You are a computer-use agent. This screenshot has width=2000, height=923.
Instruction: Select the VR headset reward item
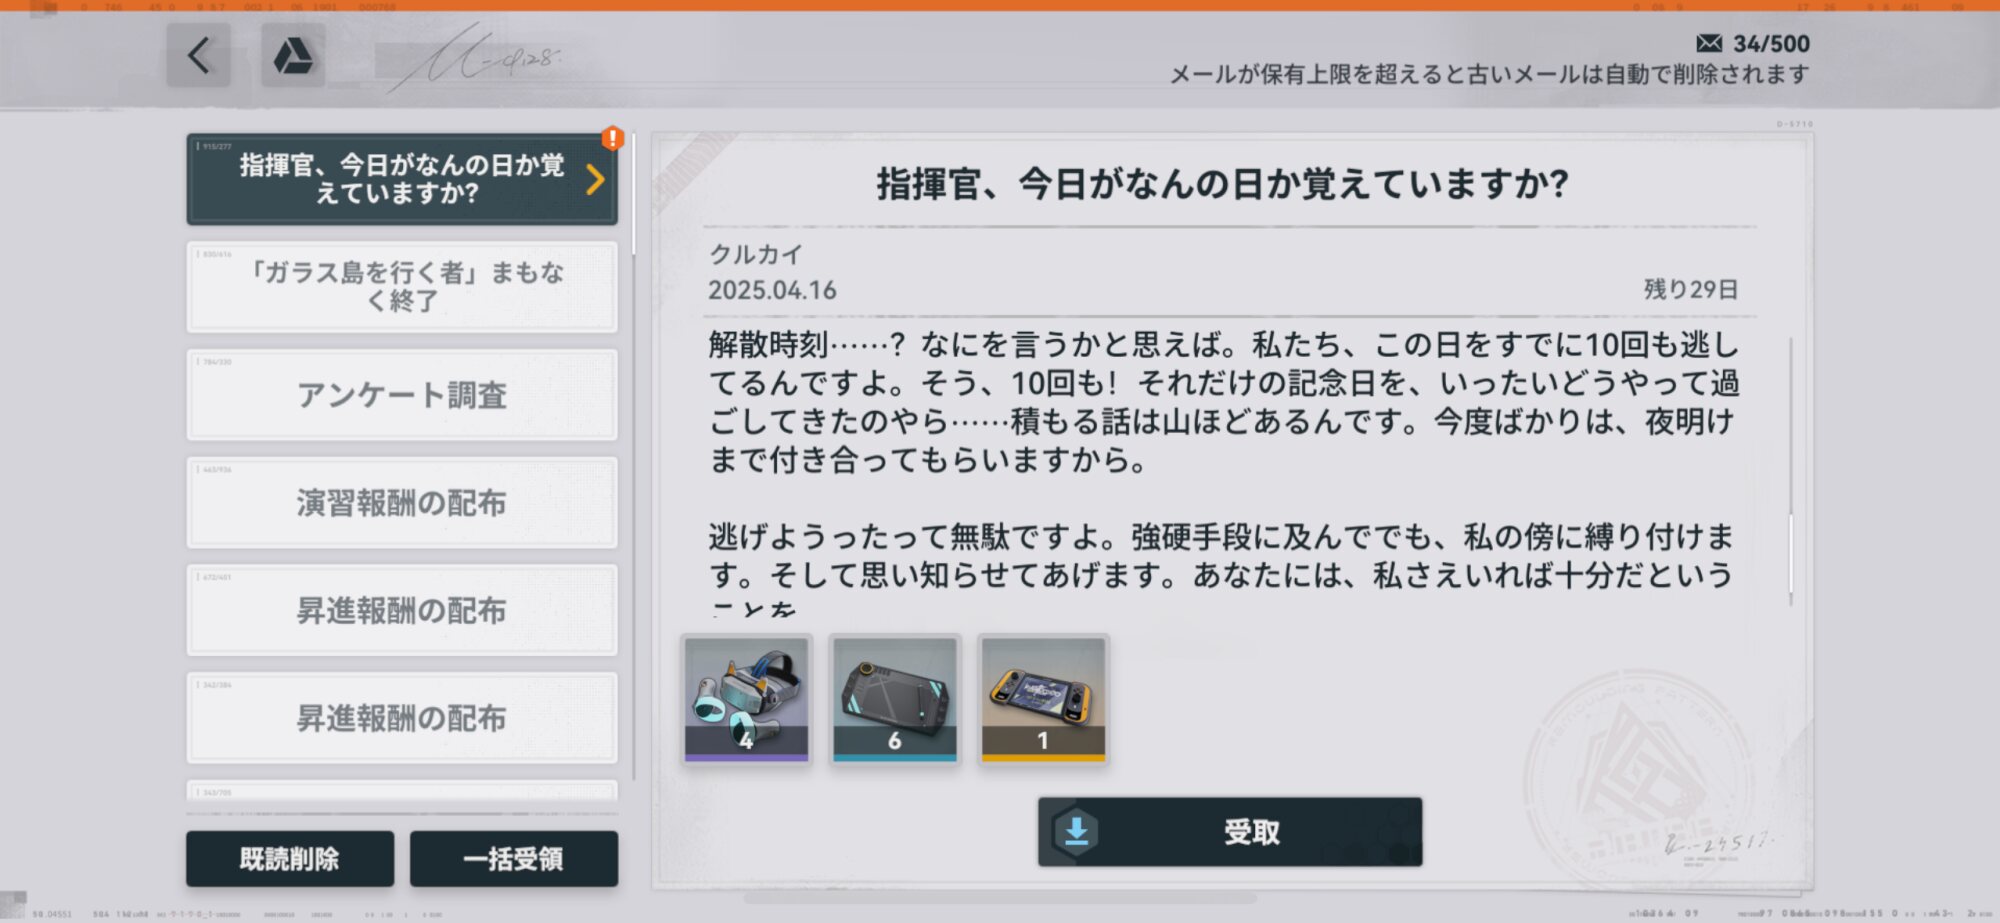pyautogui.click(x=746, y=700)
